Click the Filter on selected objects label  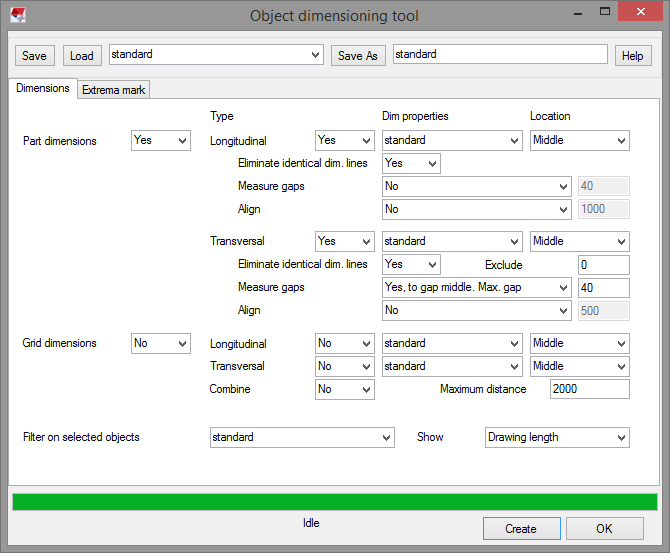pos(81,437)
